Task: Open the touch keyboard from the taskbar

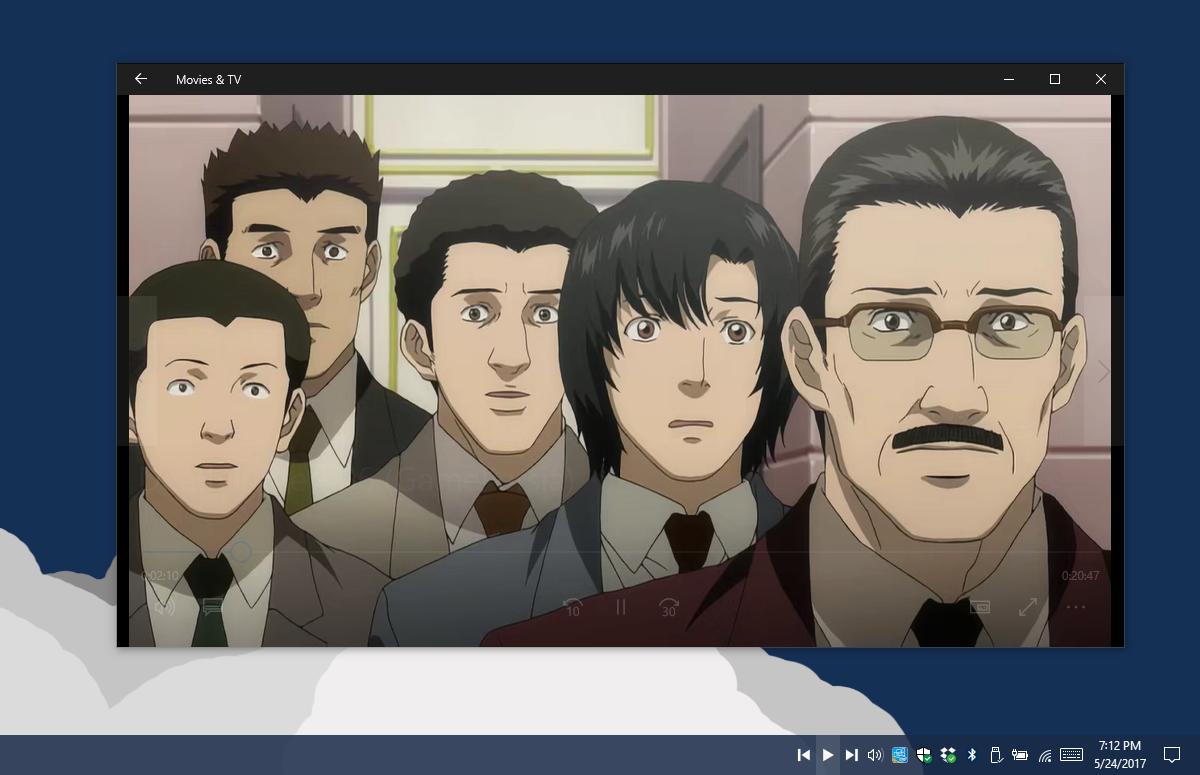Action: 1071,755
